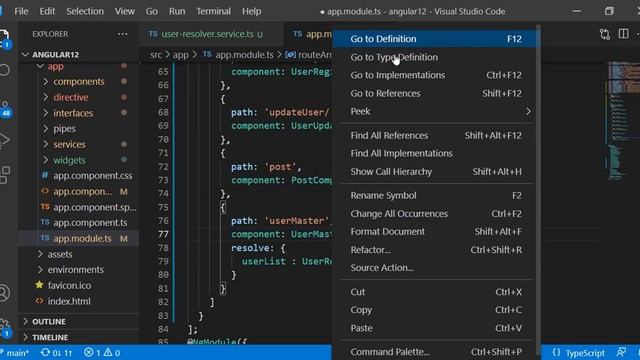Collapse the app folder
Viewport: 640px width, 360px height.
tap(79, 66)
